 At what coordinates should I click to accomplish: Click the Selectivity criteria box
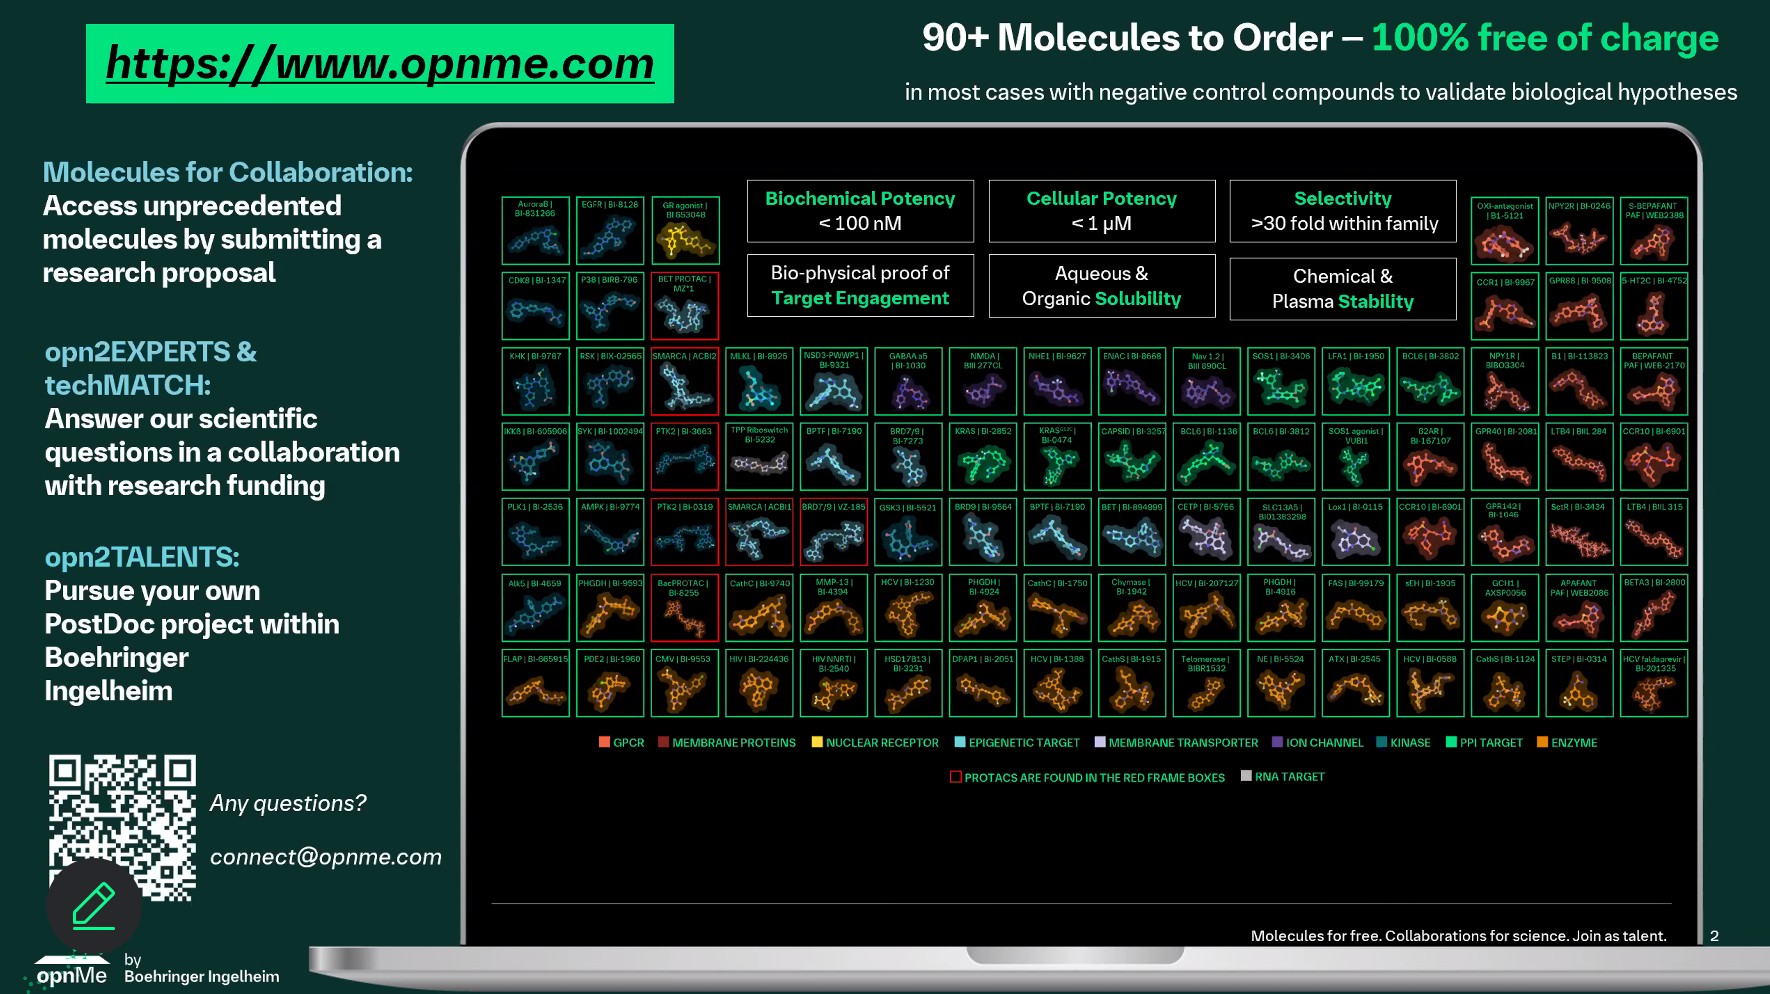tap(1343, 211)
